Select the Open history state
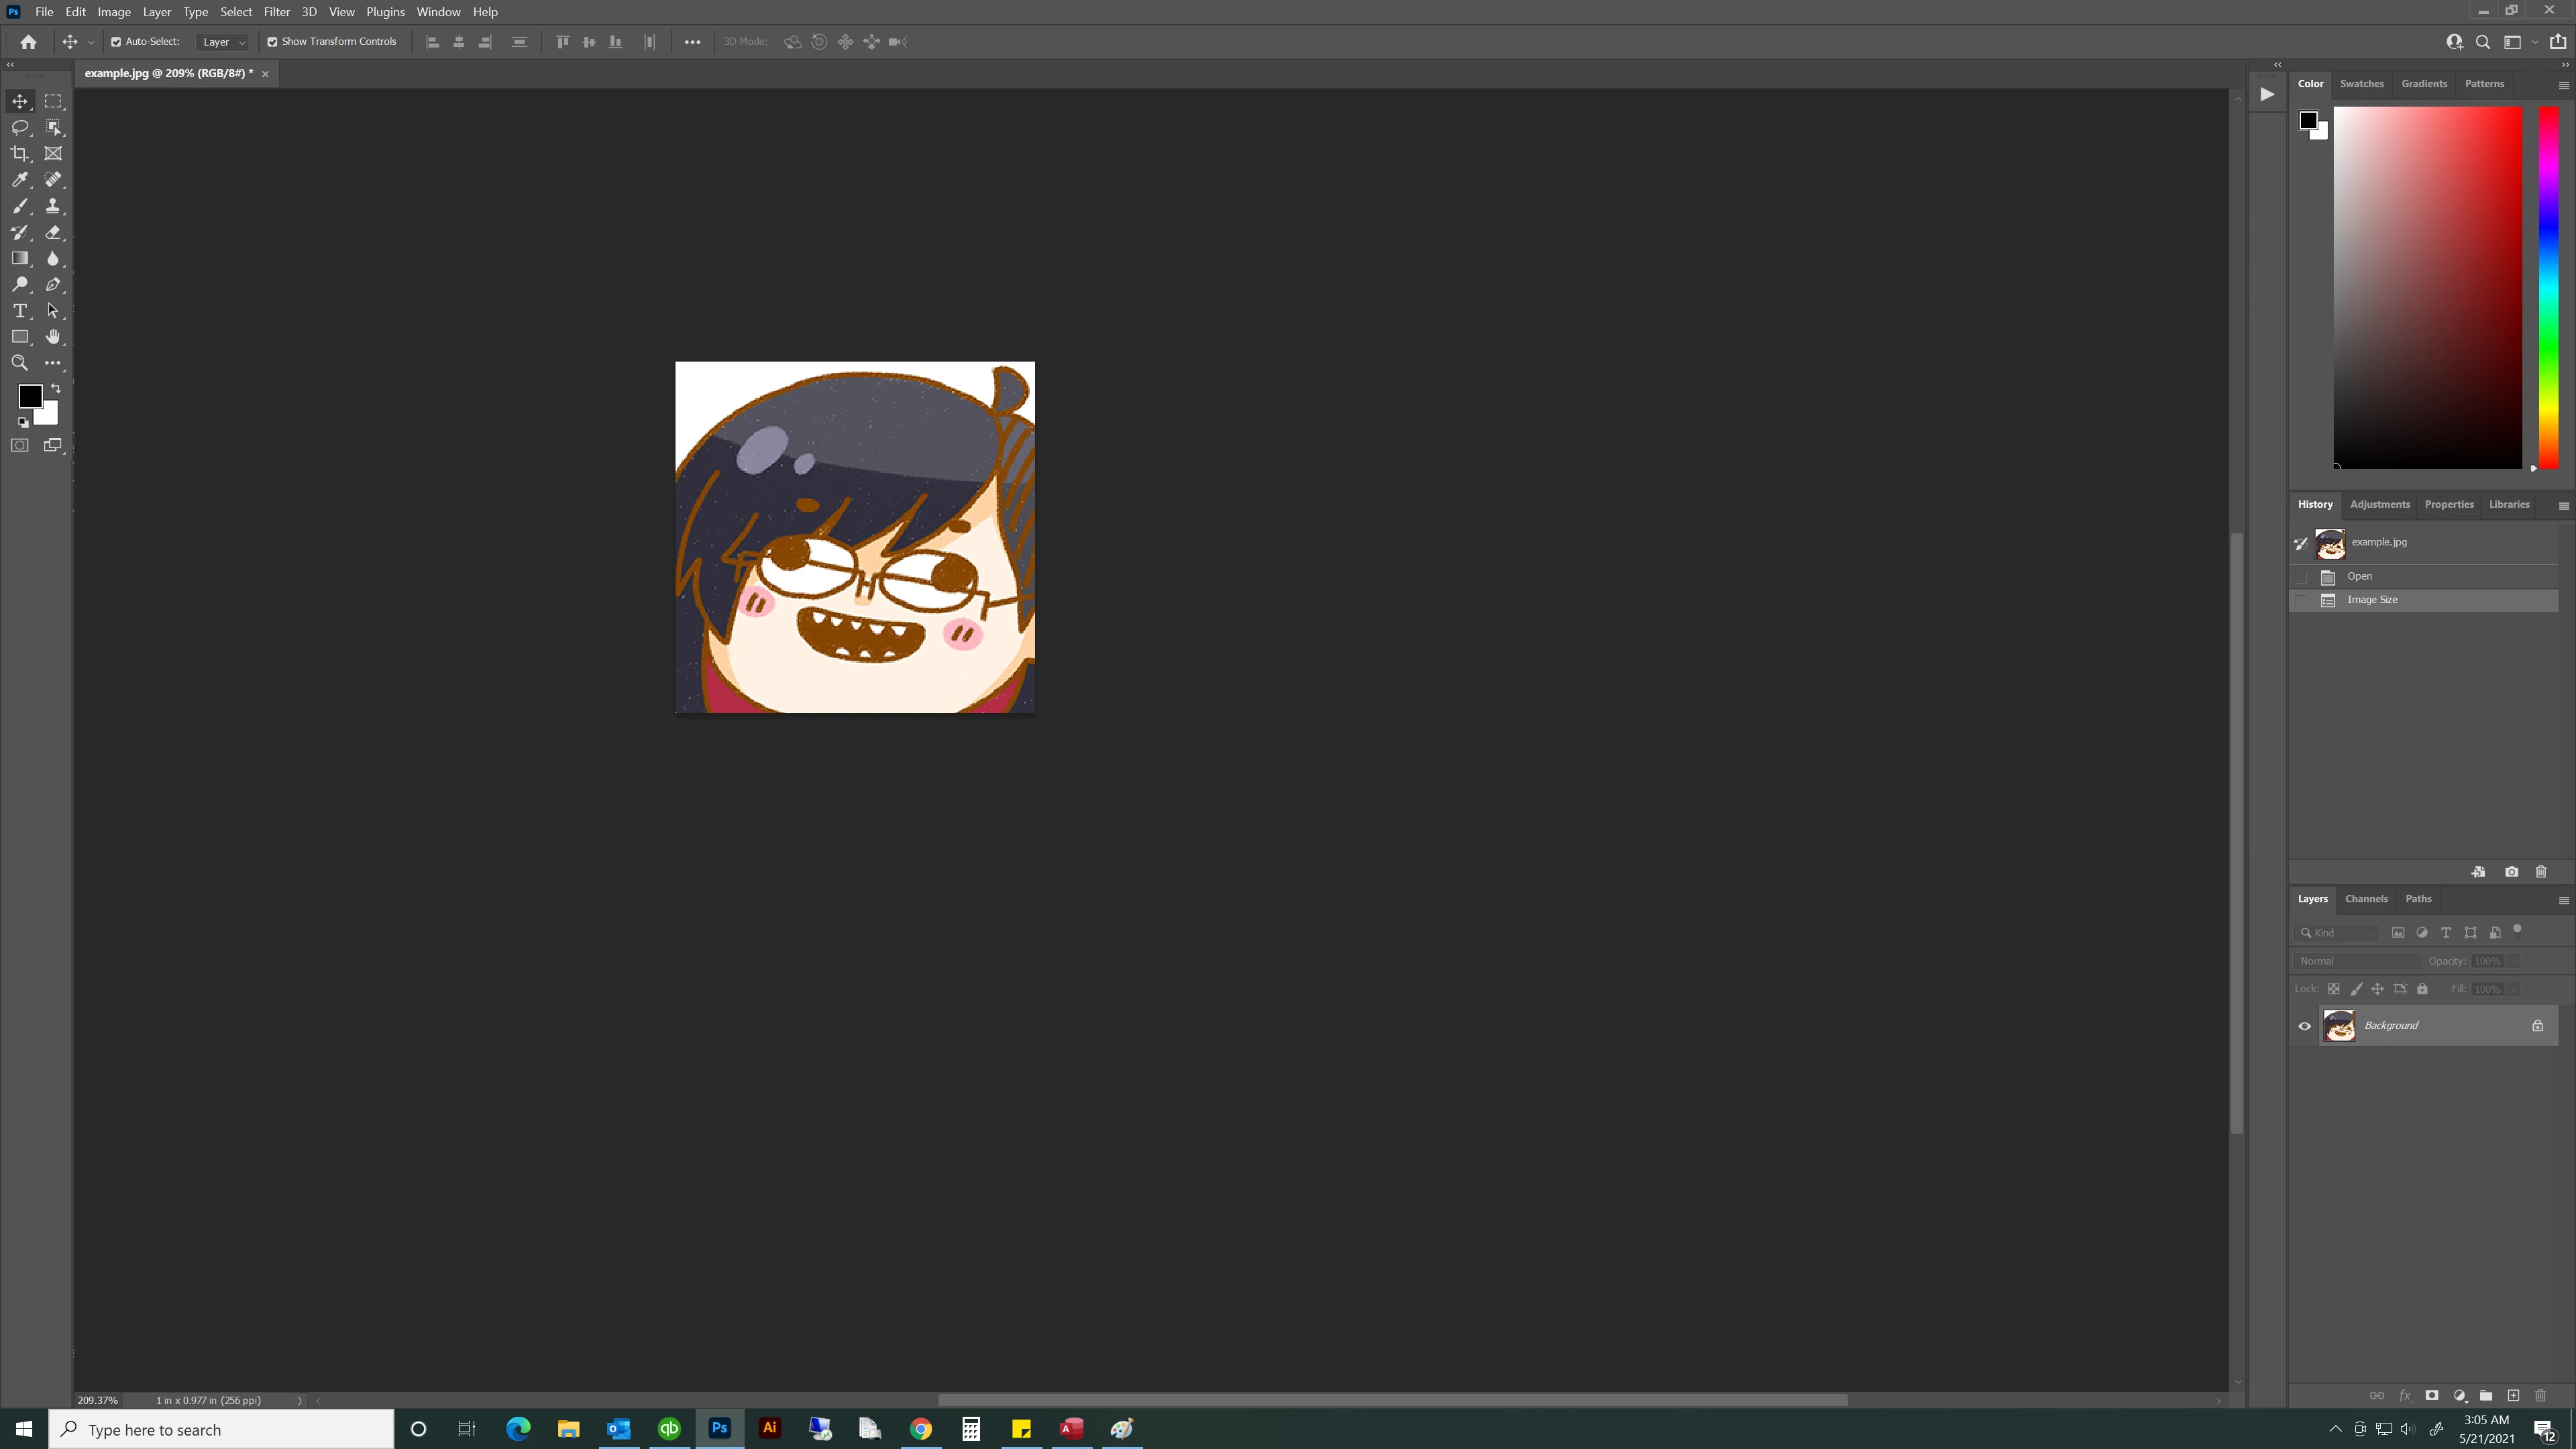 pyautogui.click(x=2360, y=577)
